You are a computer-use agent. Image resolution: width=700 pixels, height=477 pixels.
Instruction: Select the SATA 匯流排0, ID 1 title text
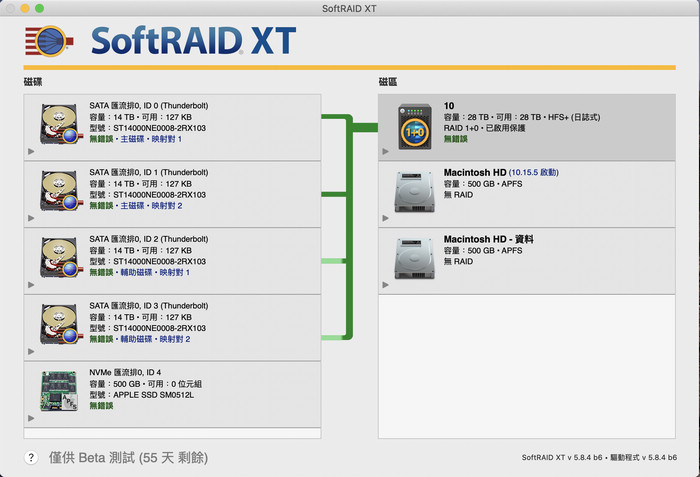149,172
